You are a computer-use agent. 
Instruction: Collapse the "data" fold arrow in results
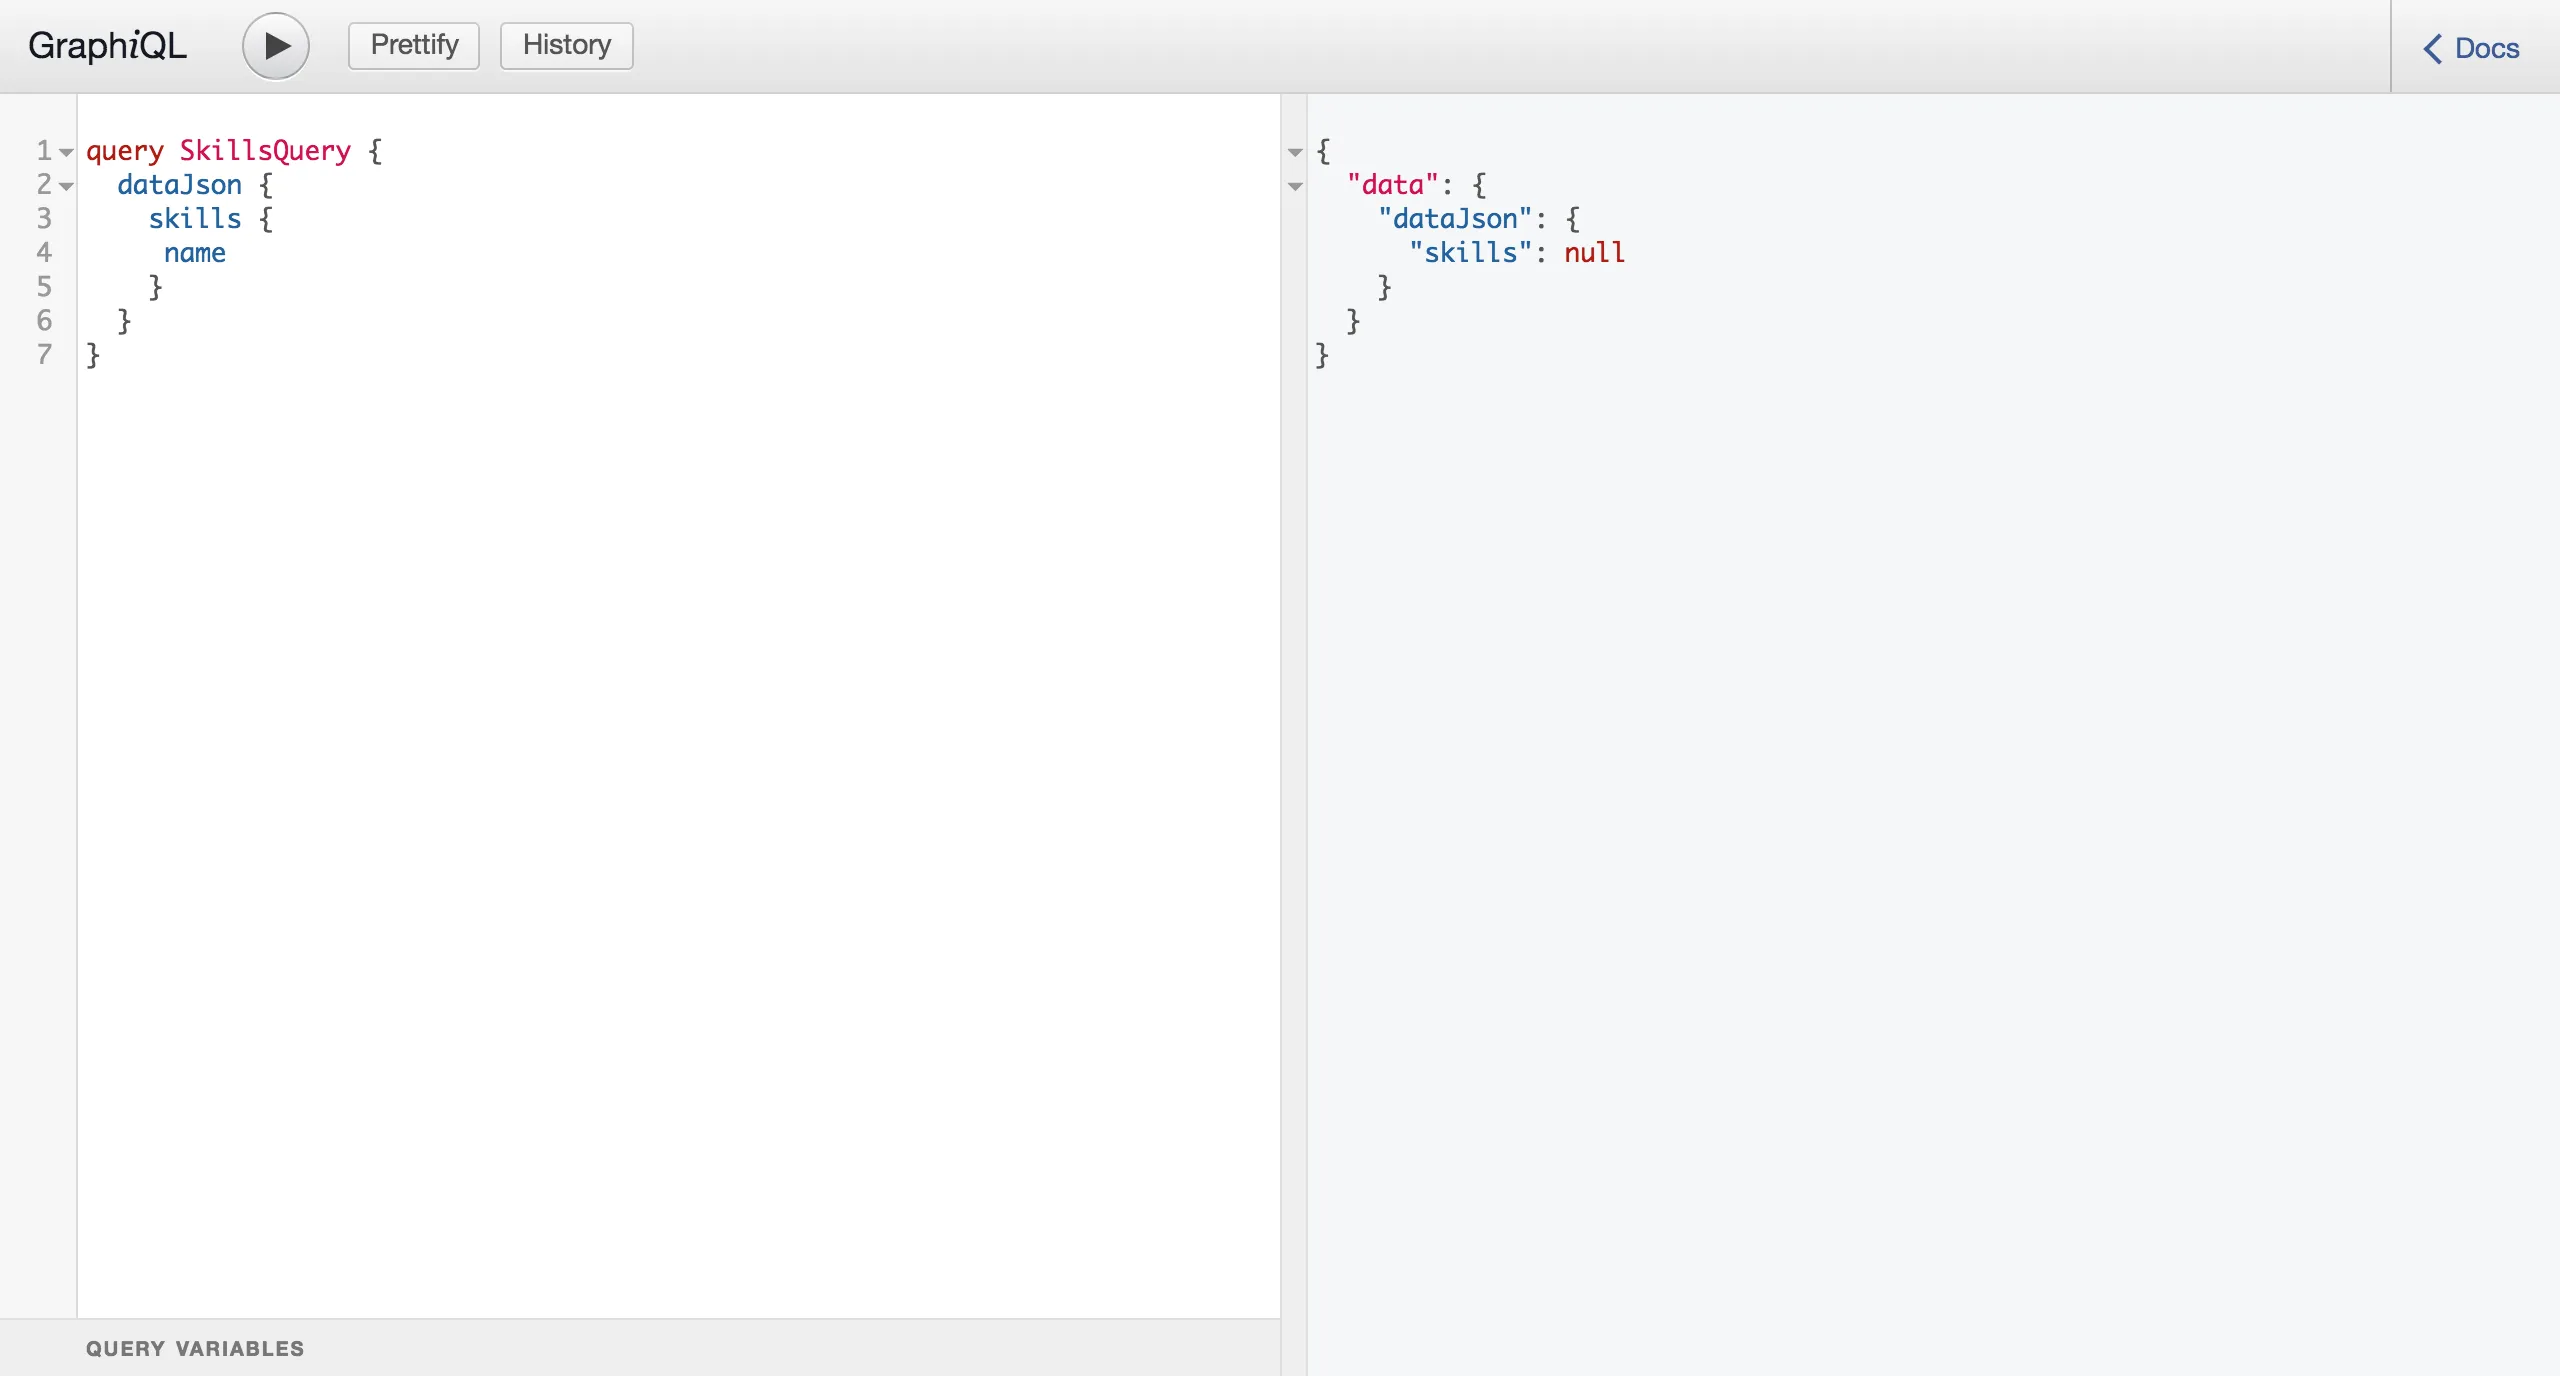point(1295,186)
